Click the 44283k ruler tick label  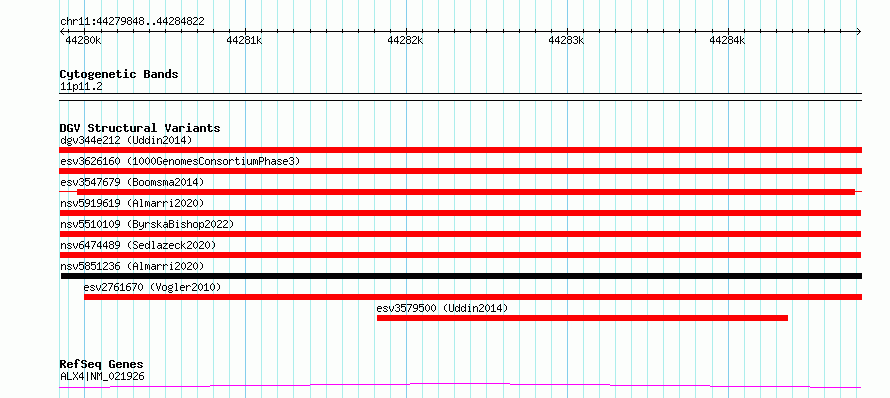[x=566, y=40]
